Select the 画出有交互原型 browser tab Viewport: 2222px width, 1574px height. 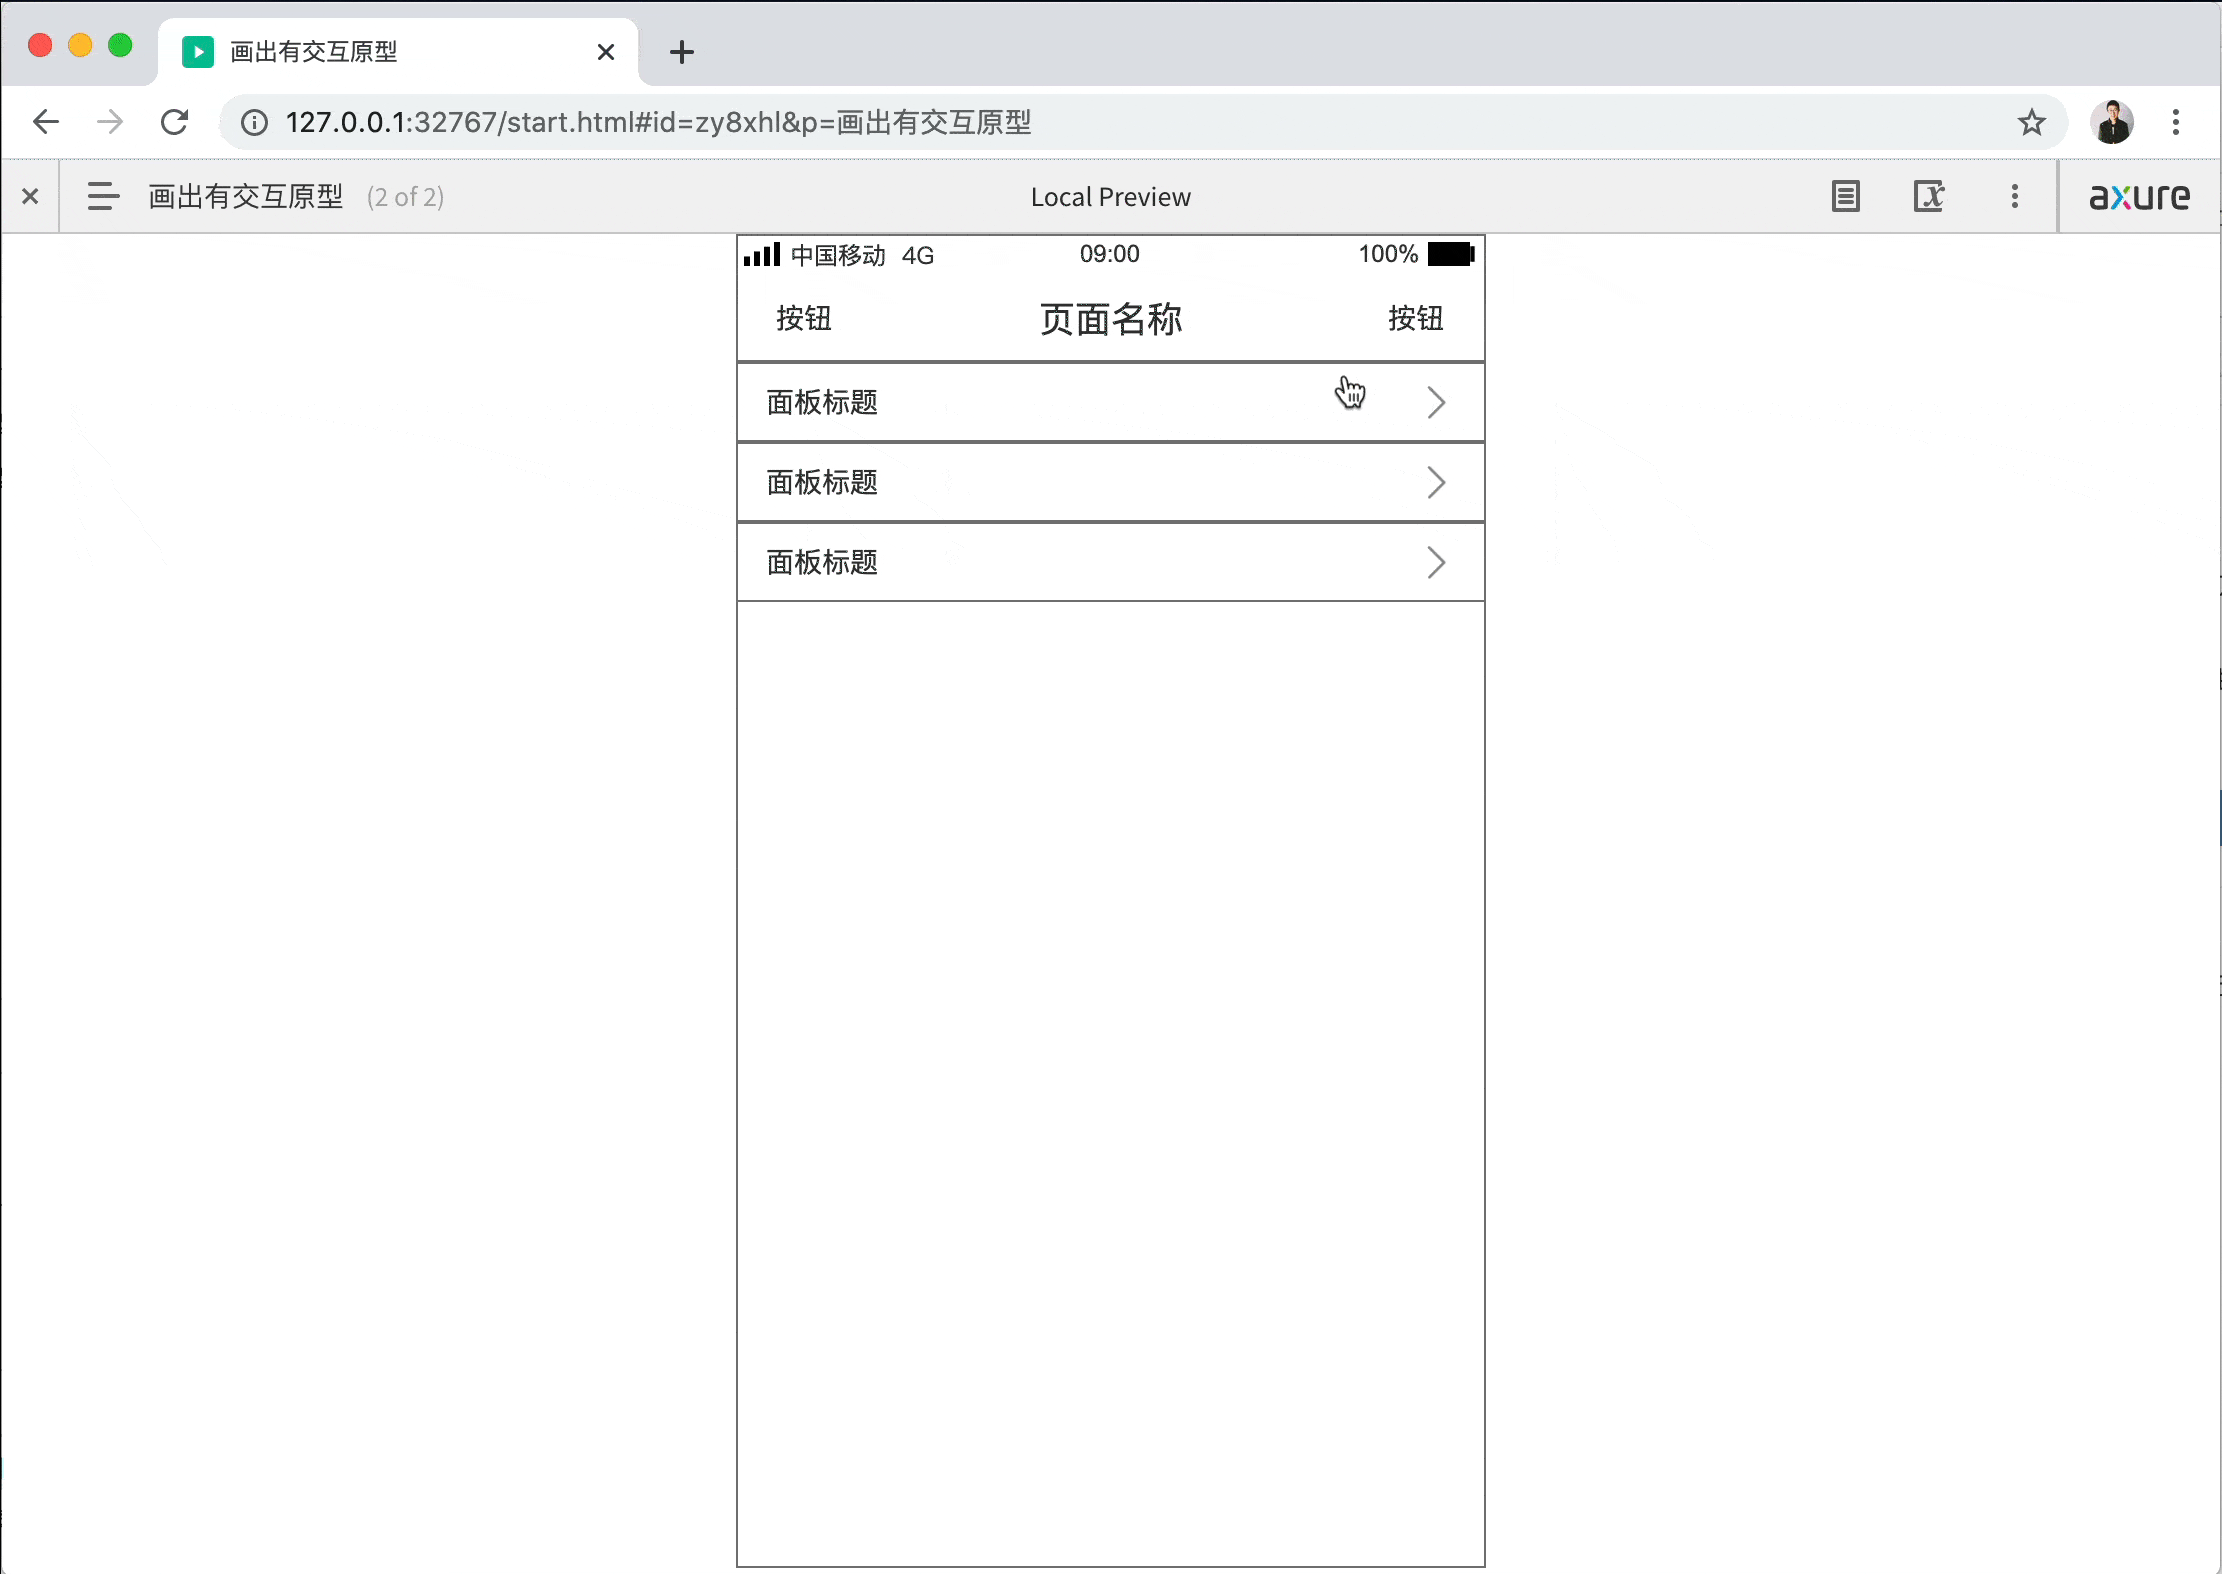tap(398, 52)
